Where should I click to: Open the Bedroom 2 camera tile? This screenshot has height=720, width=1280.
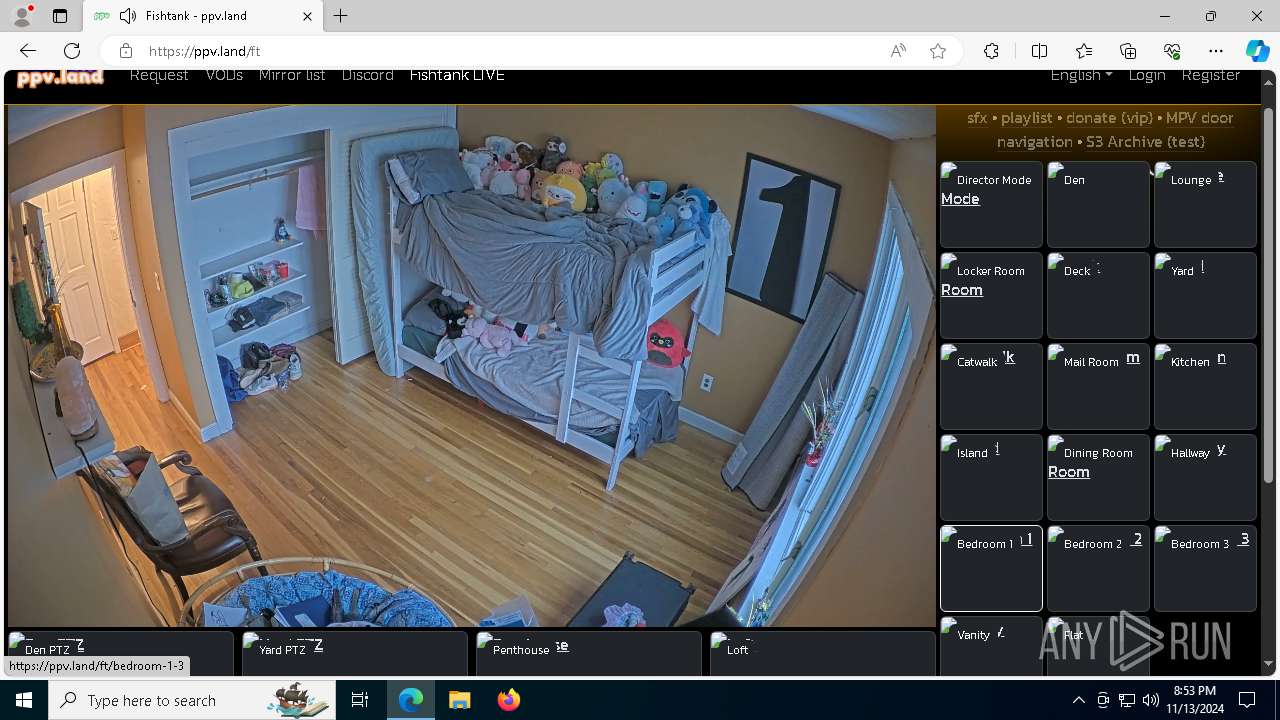pos(1098,568)
